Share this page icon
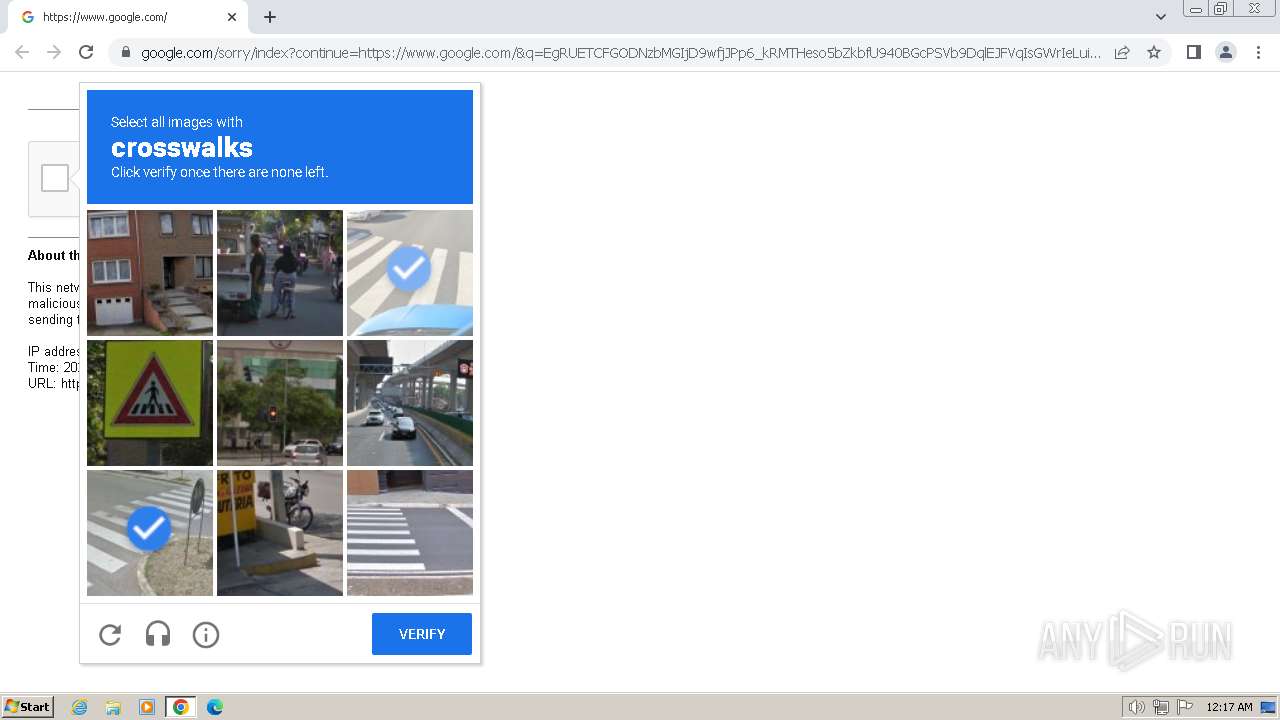 point(1122,52)
